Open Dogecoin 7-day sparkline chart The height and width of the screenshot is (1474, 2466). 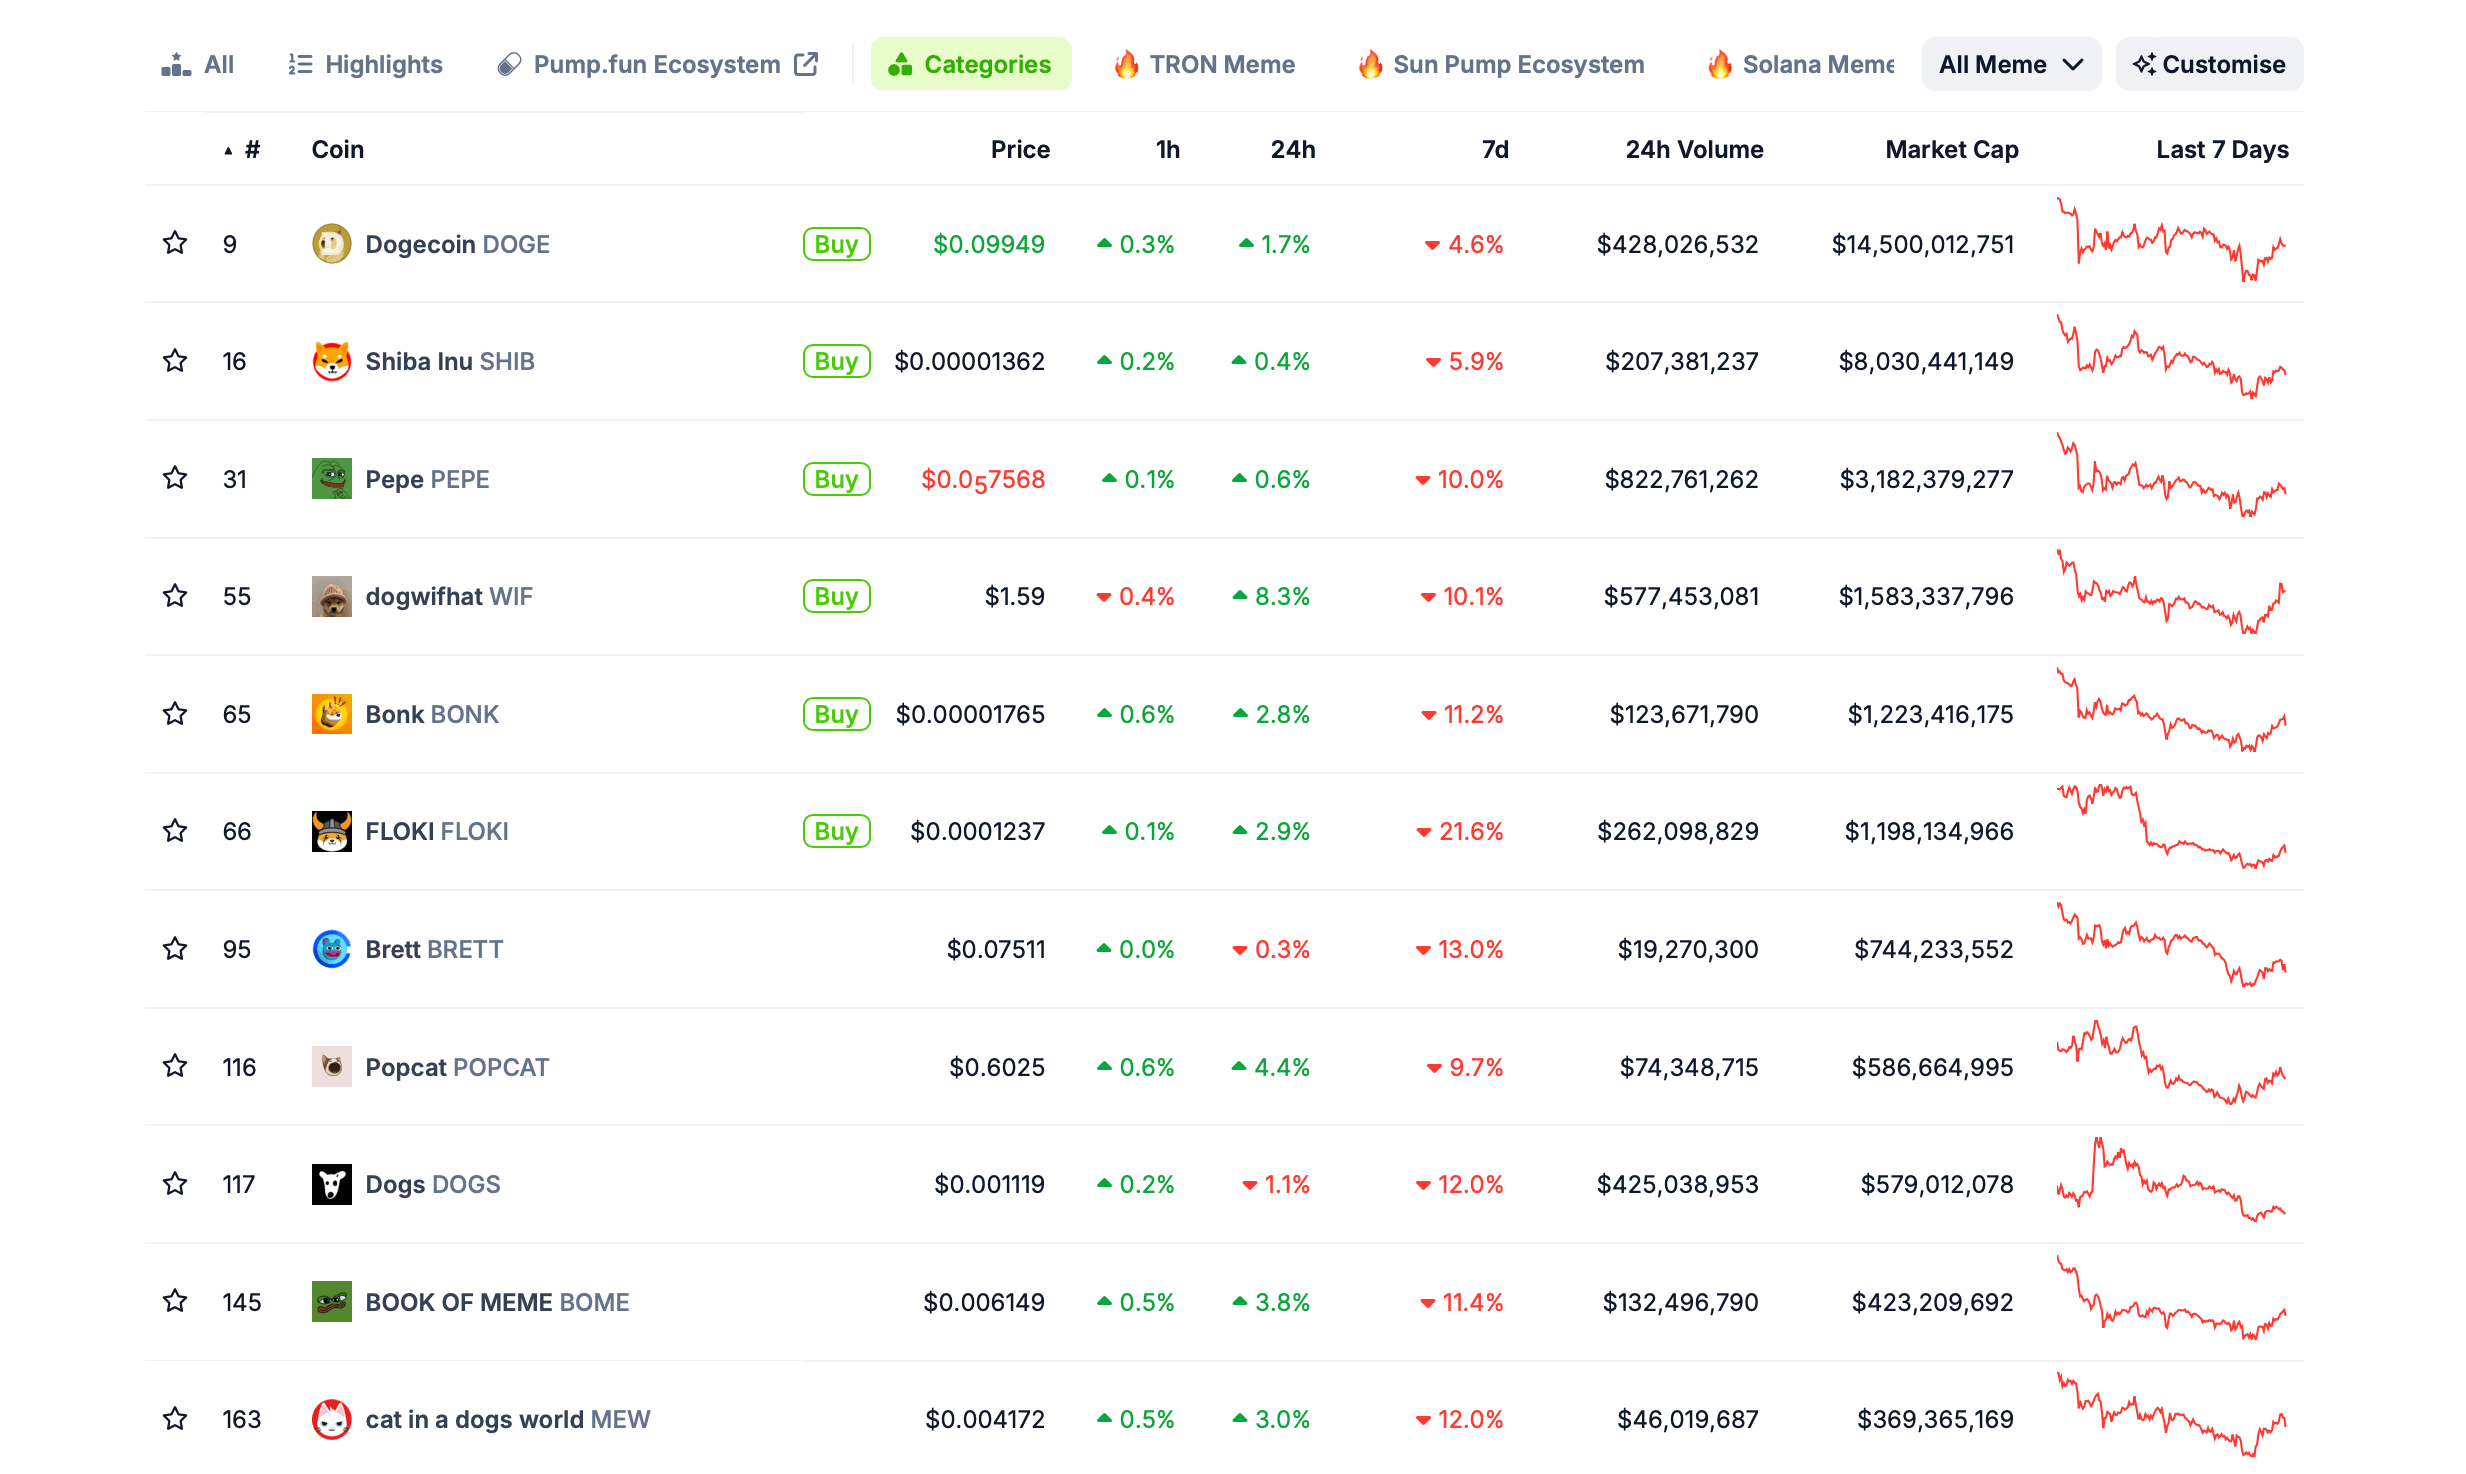(x=2171, y=240)
